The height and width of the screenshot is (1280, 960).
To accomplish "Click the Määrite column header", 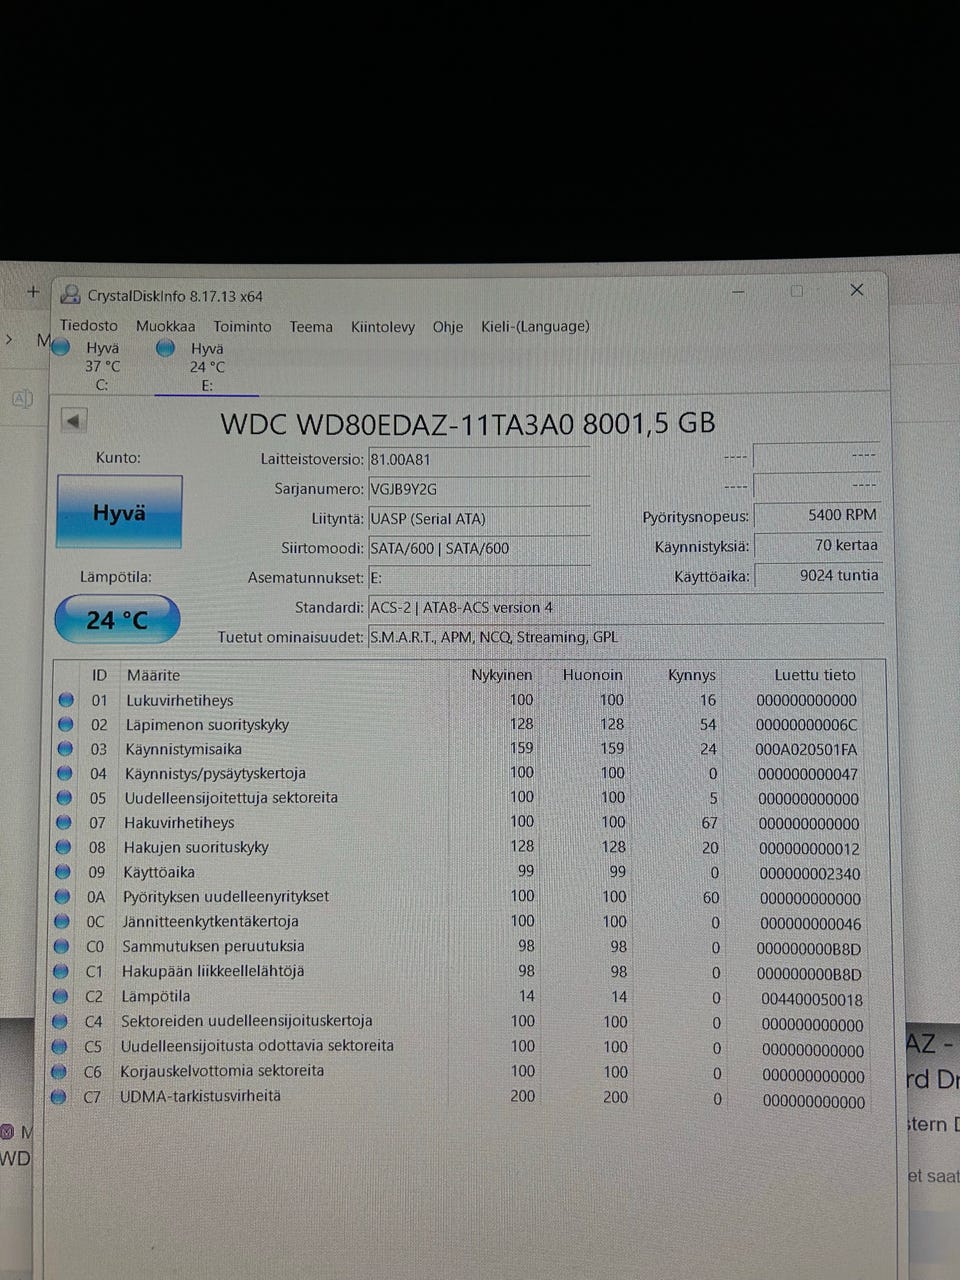I will [153, 675].
